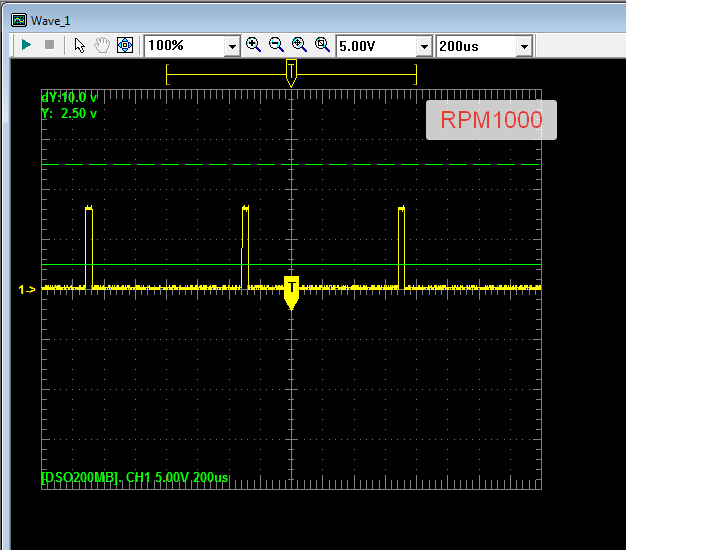Click the dY:10.0 v readout
The image size is (716, 550).
click(x=69, y=97)
